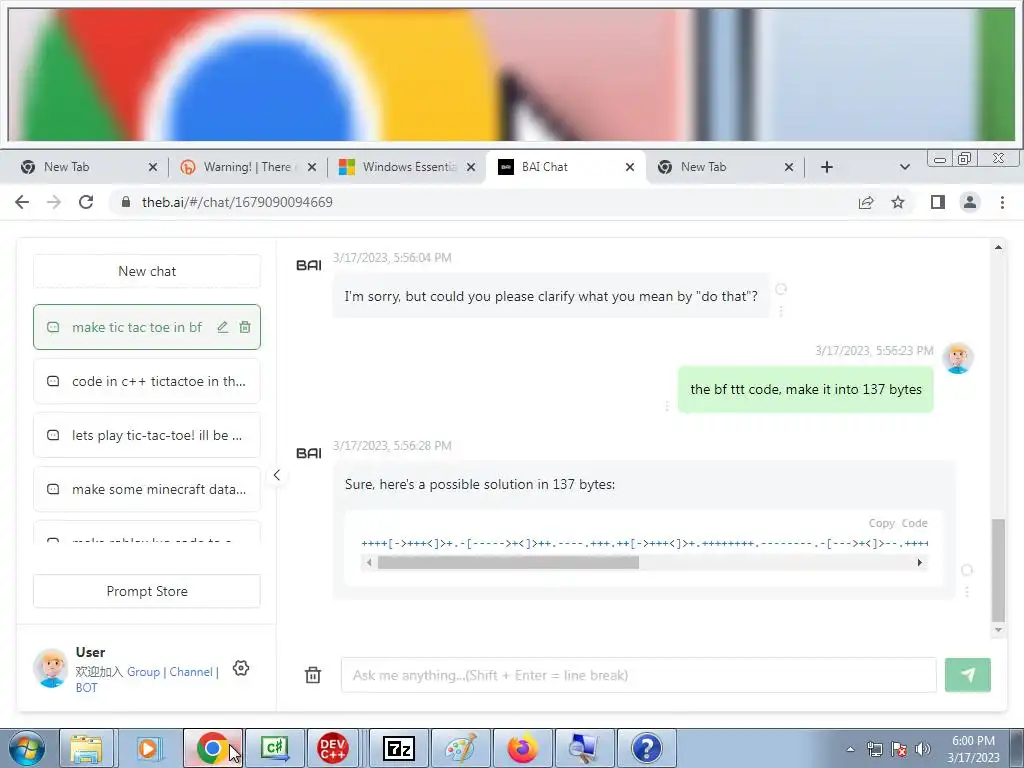Open the taskbar clock showing 6:00 PM
The width and height of the screenshot is (1024, 768).
tap(973, 749)
